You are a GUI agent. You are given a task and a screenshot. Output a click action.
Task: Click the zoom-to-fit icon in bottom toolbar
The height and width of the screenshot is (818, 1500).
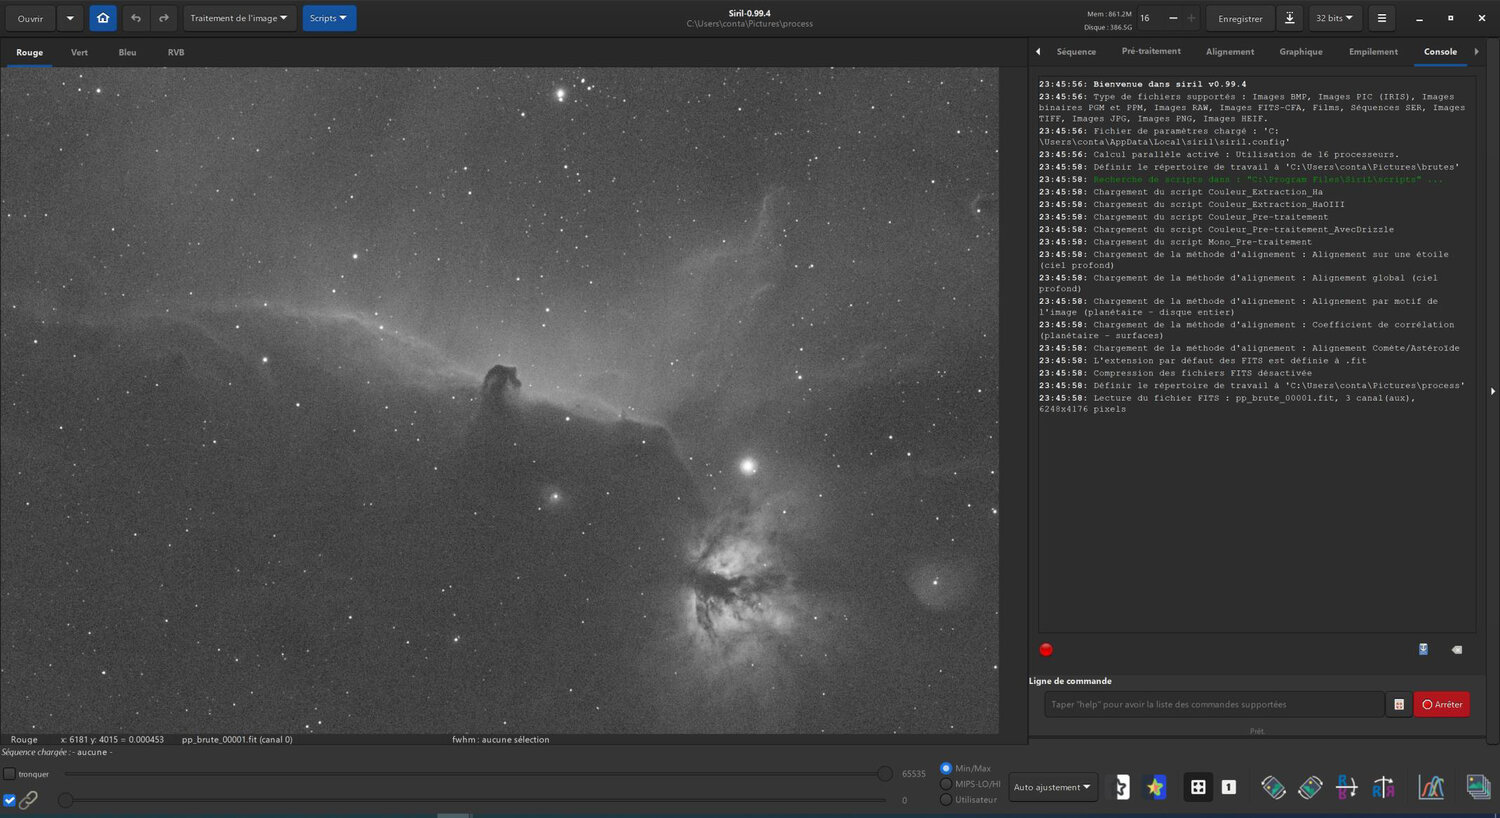[x=1198, y=787]
